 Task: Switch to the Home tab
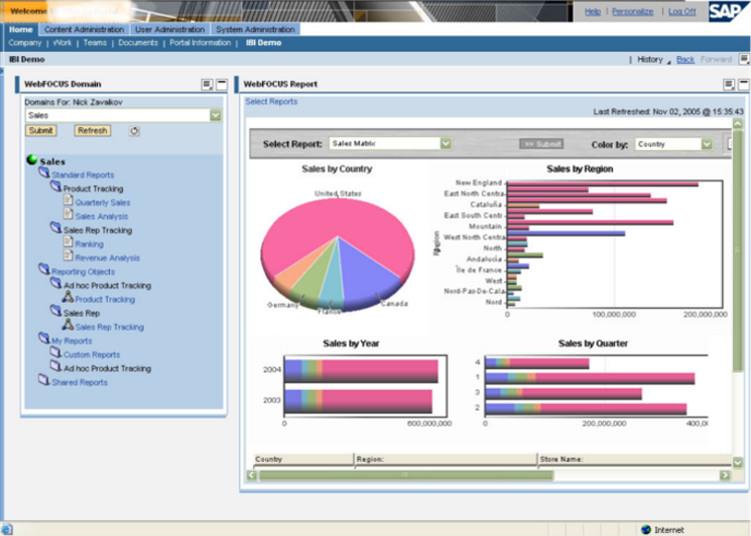pos(21,29)
